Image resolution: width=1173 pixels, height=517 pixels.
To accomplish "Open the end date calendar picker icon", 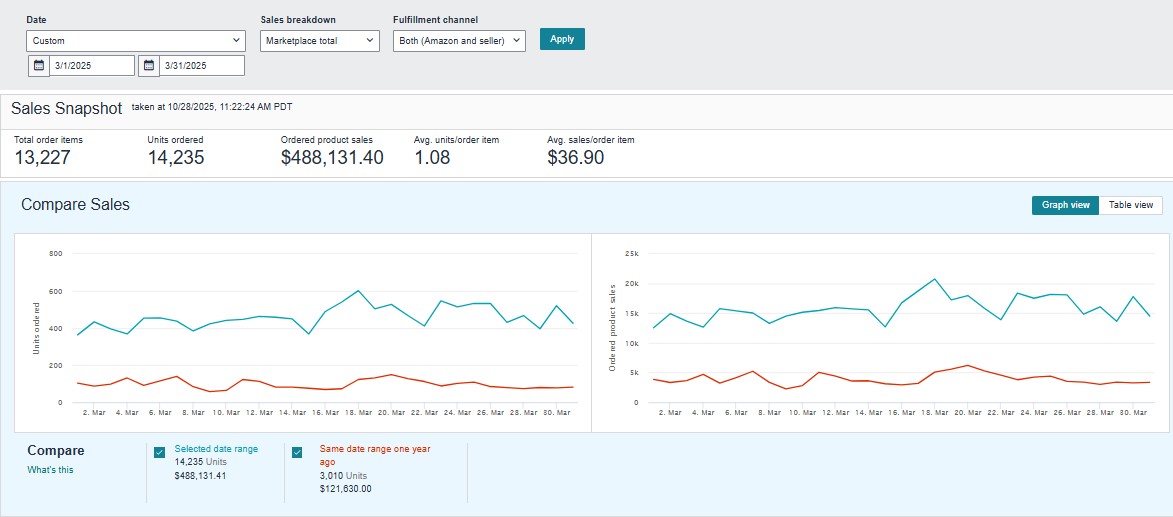I will (x=149, y=66).
